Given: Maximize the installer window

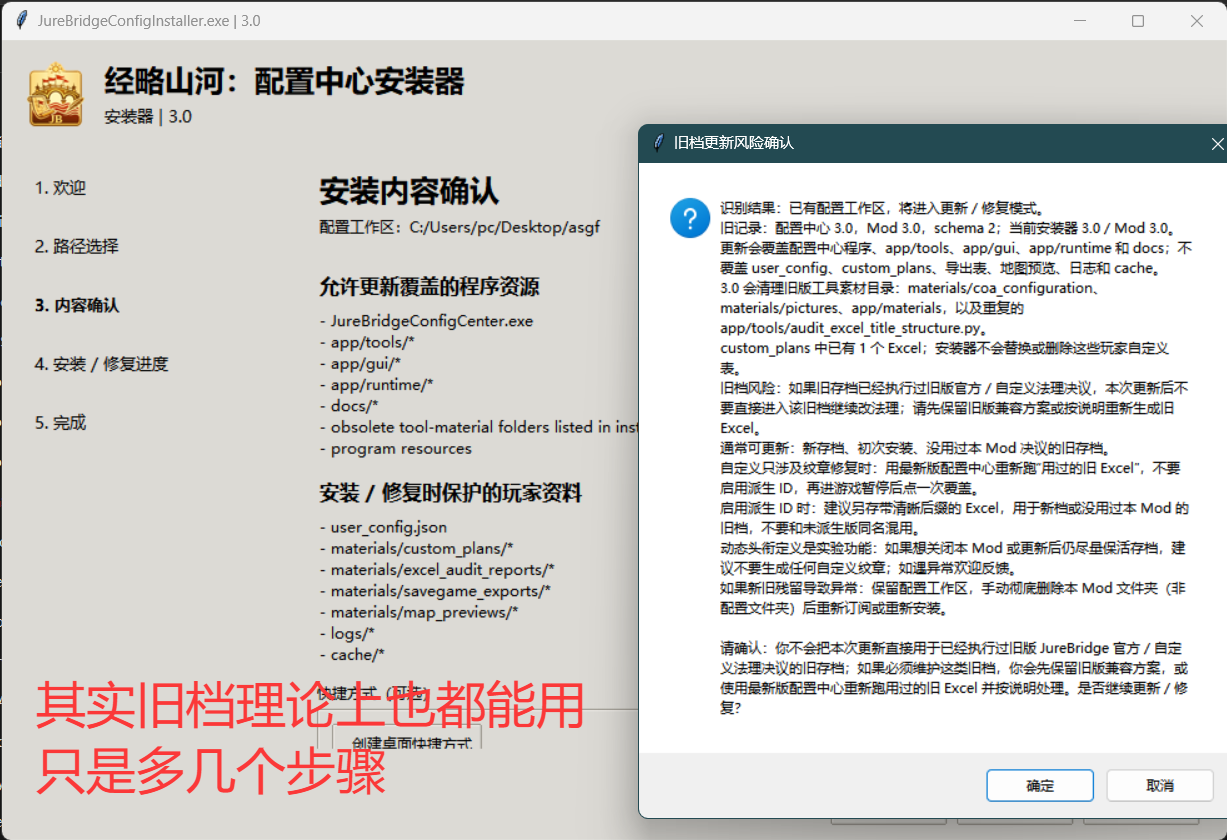Looking at the screenshot, I should tap(1138, 20).
